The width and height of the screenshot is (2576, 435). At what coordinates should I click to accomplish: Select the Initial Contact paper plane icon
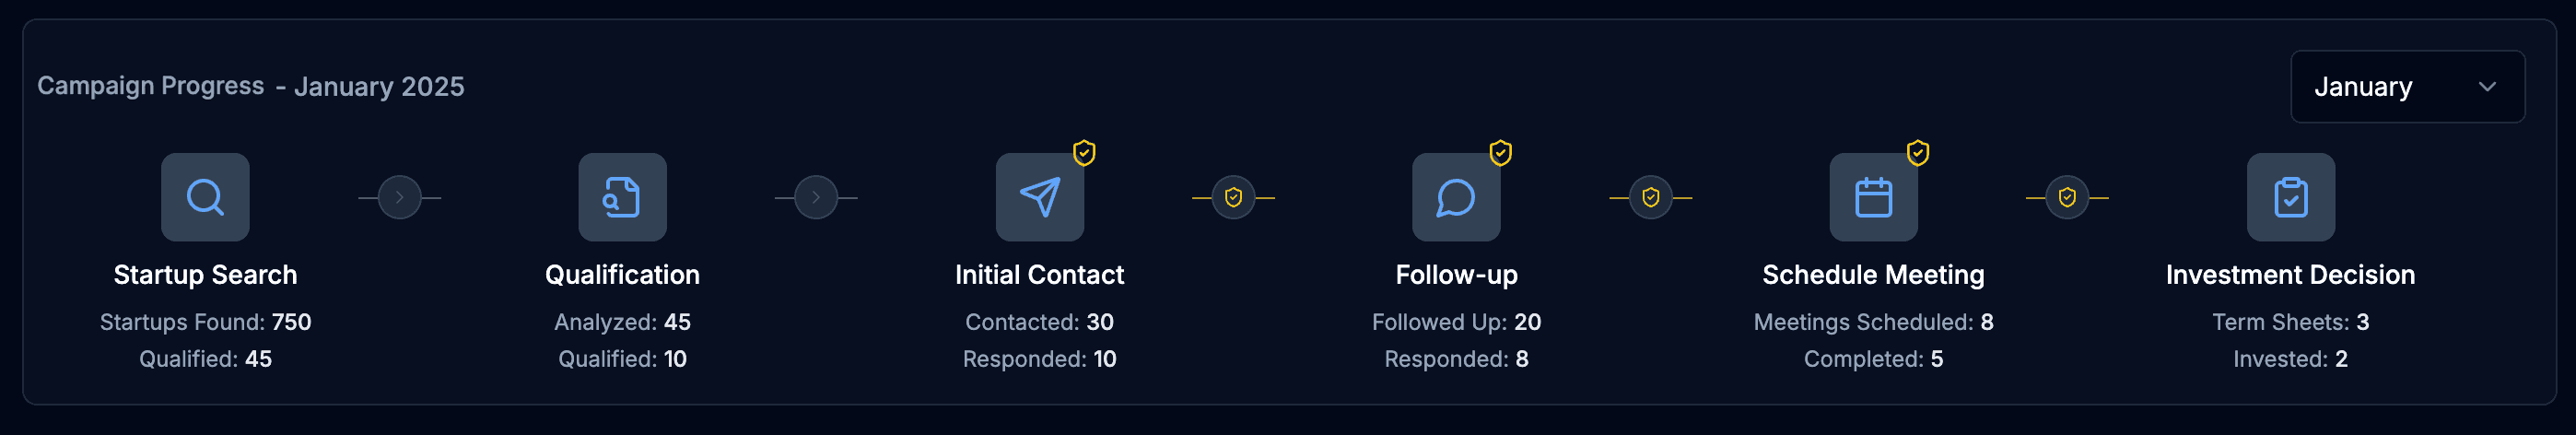(1039, 197)
